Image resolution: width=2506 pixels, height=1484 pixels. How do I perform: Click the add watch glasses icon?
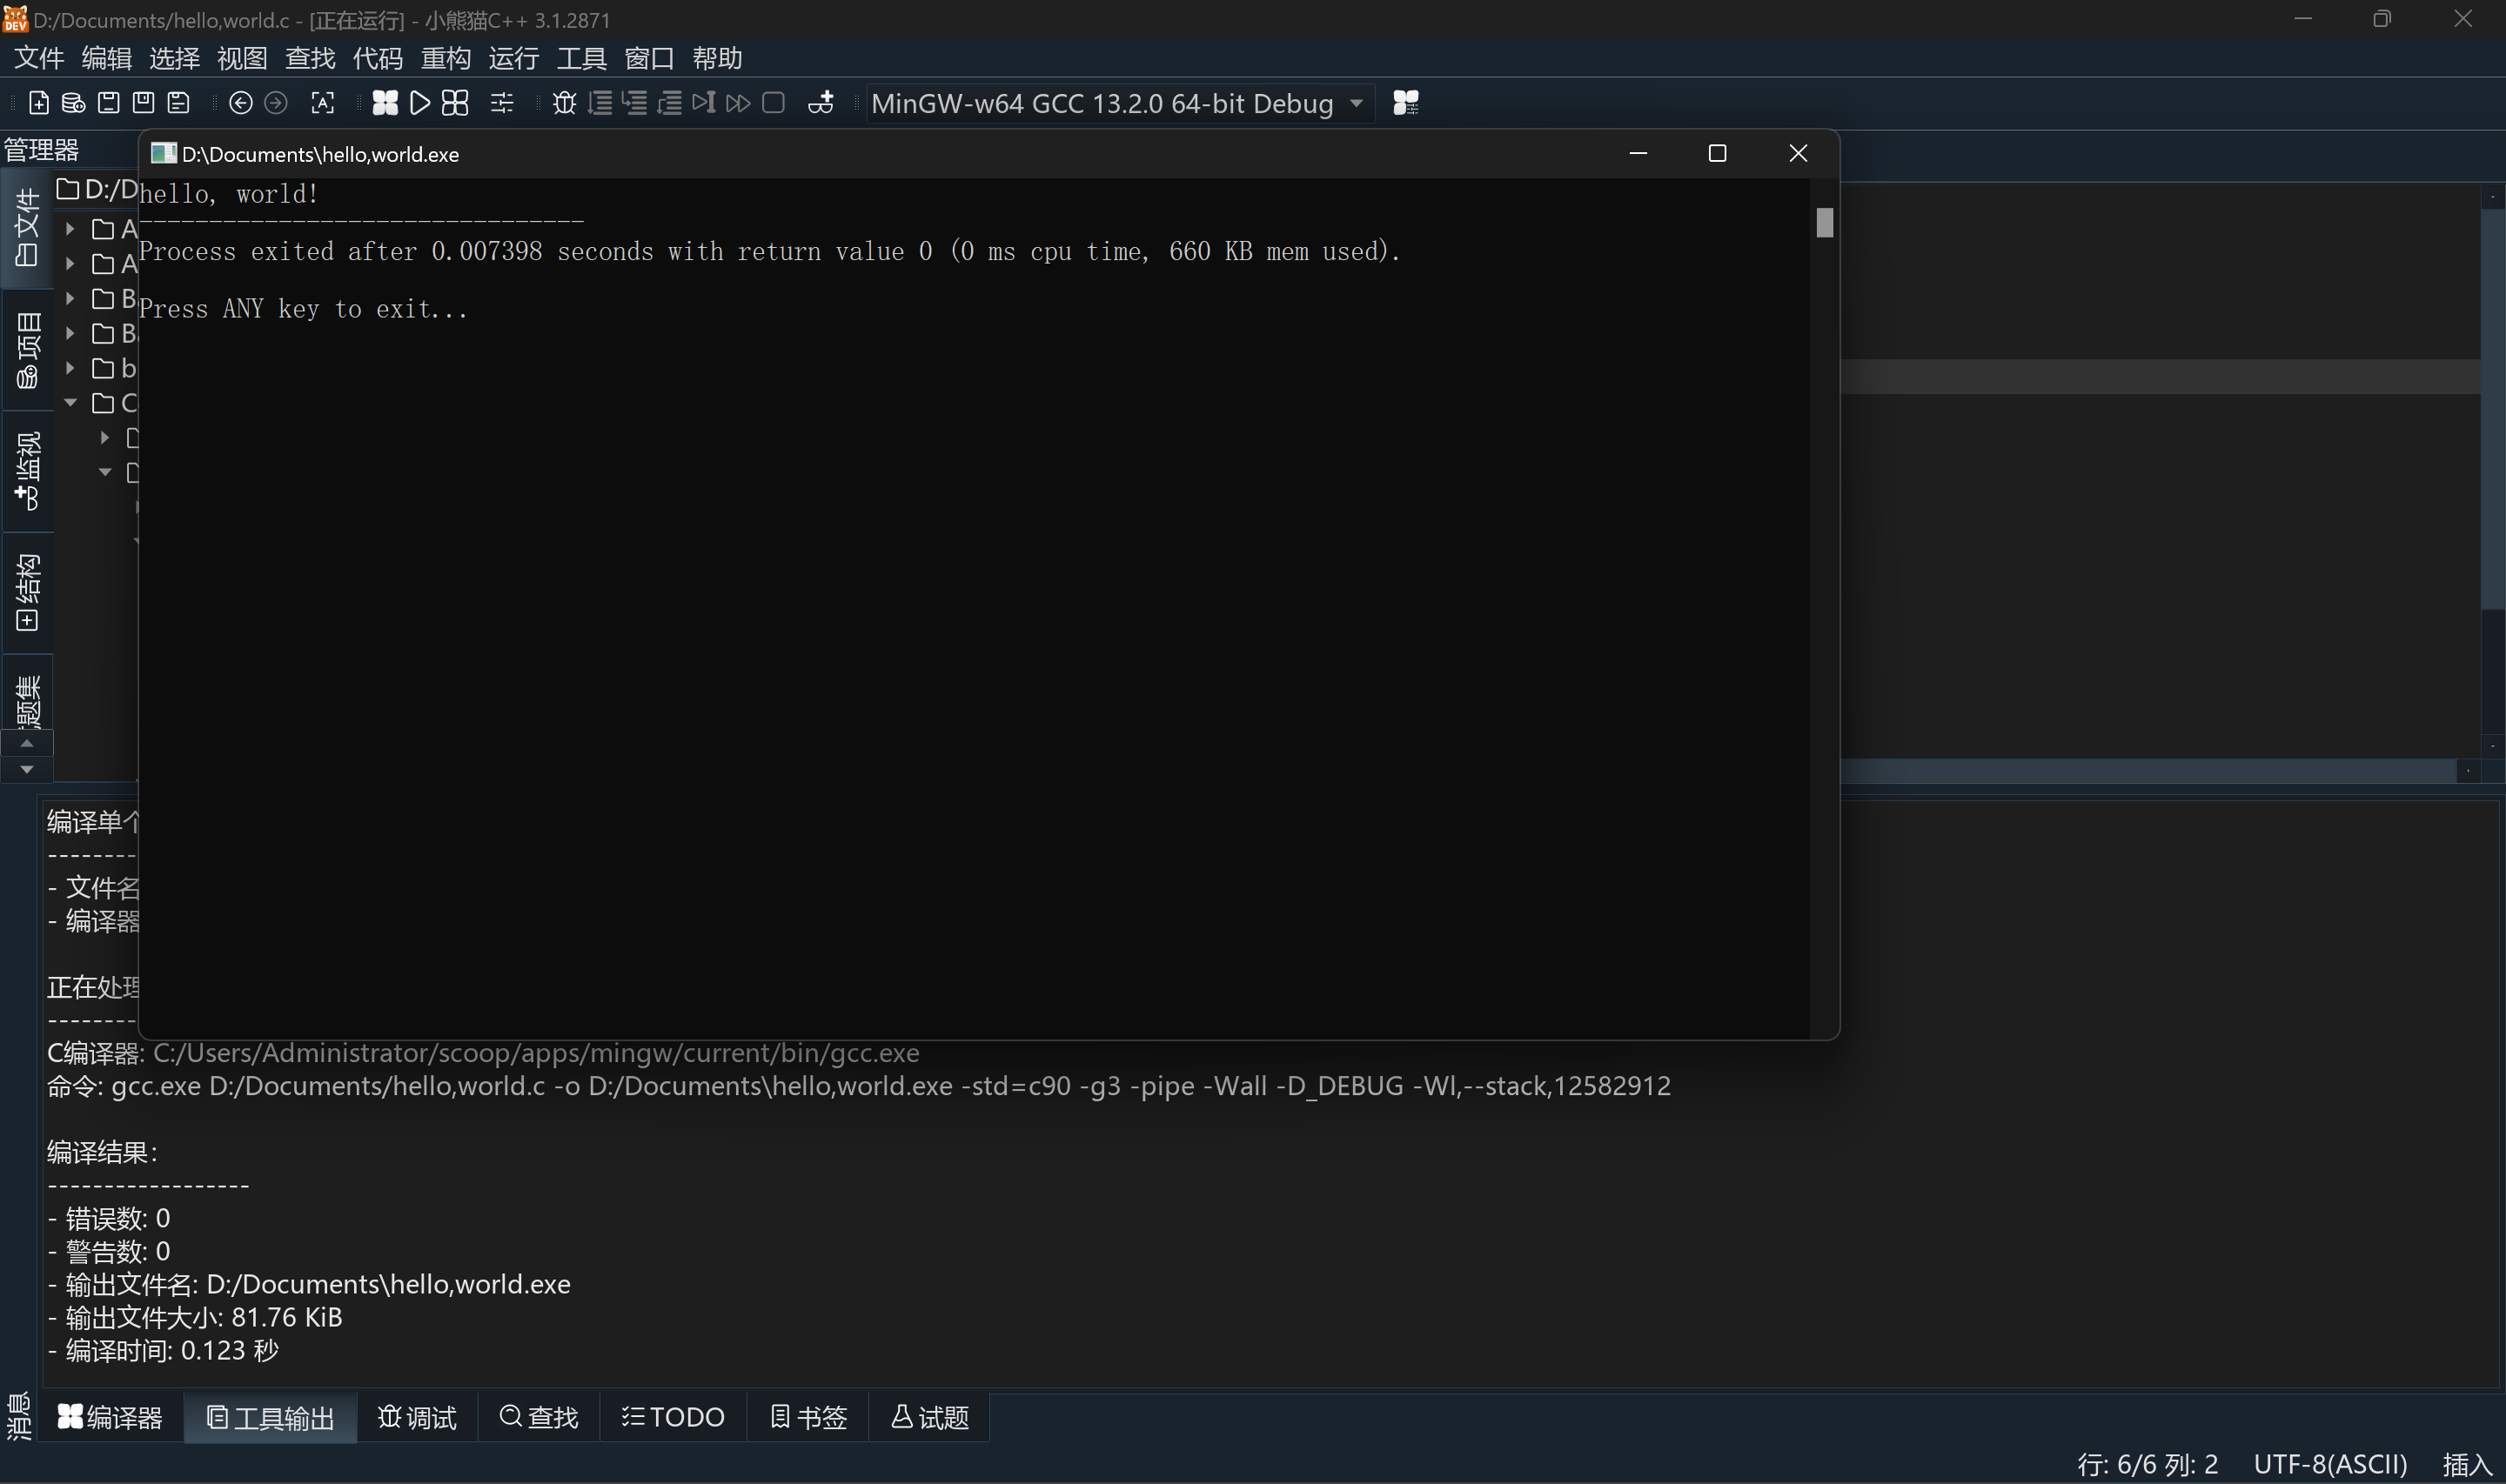820,102
